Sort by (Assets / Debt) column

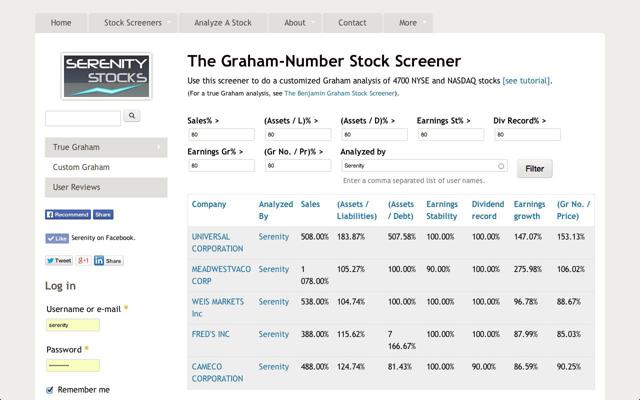tap(401, 210)
